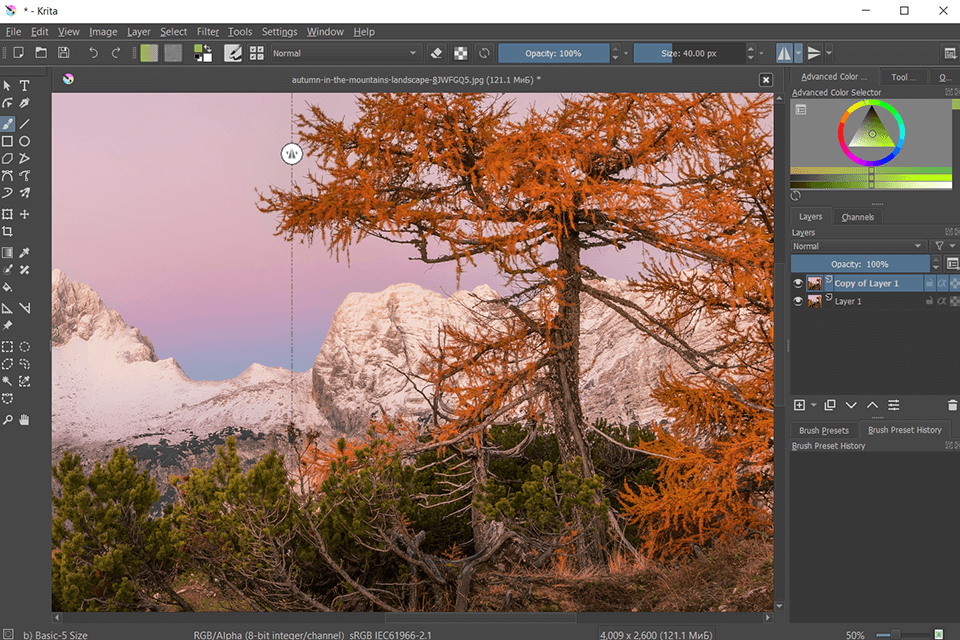Open layer properties button
The width and height of the screenshot is (960, 640).
pos(894,405)
